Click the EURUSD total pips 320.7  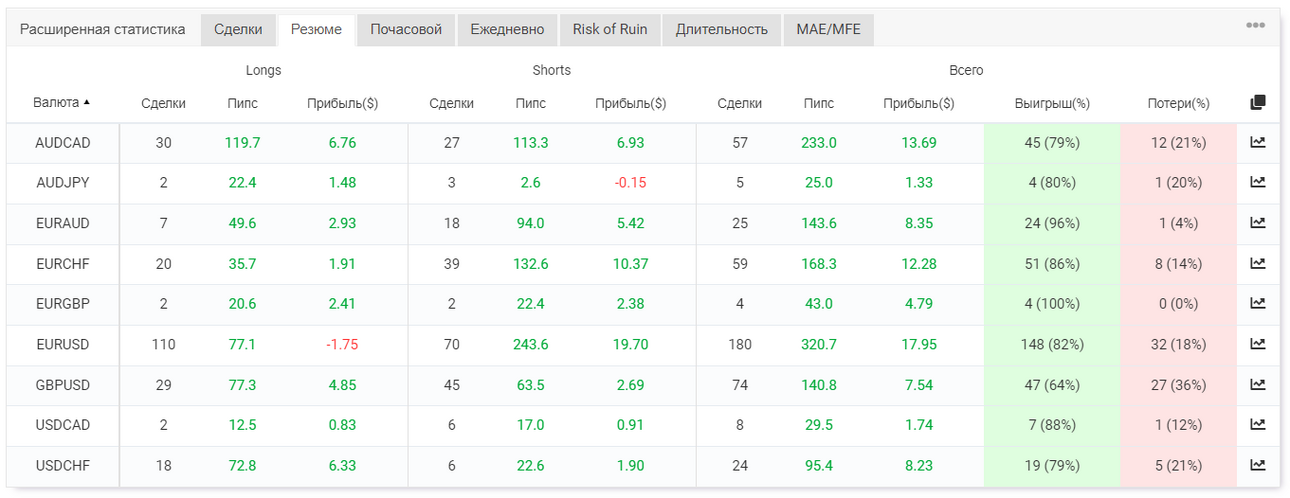tap(819, 344)
